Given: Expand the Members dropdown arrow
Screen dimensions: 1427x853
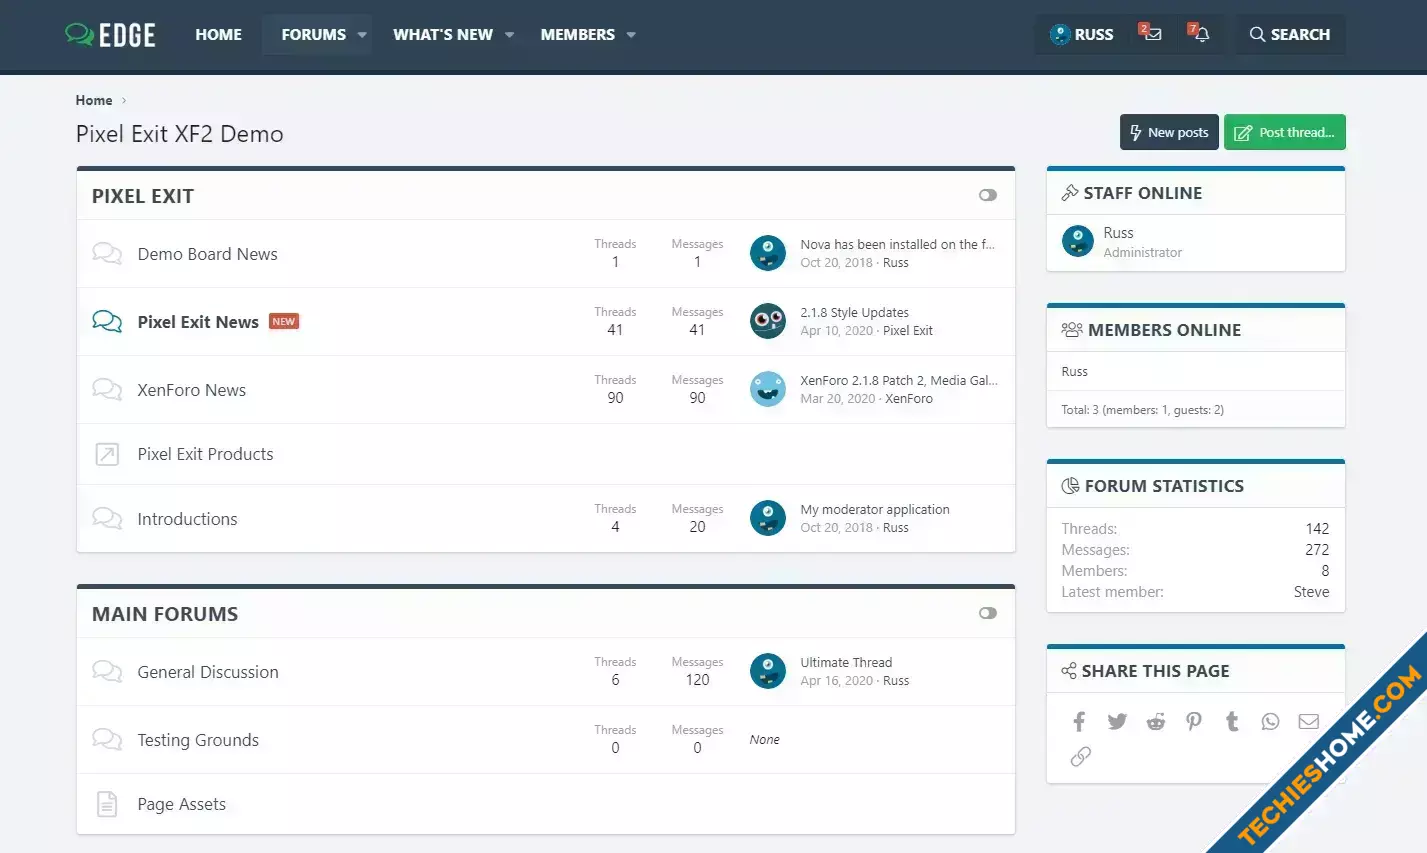Looking at the screenshot, I should tap(631, 34).
